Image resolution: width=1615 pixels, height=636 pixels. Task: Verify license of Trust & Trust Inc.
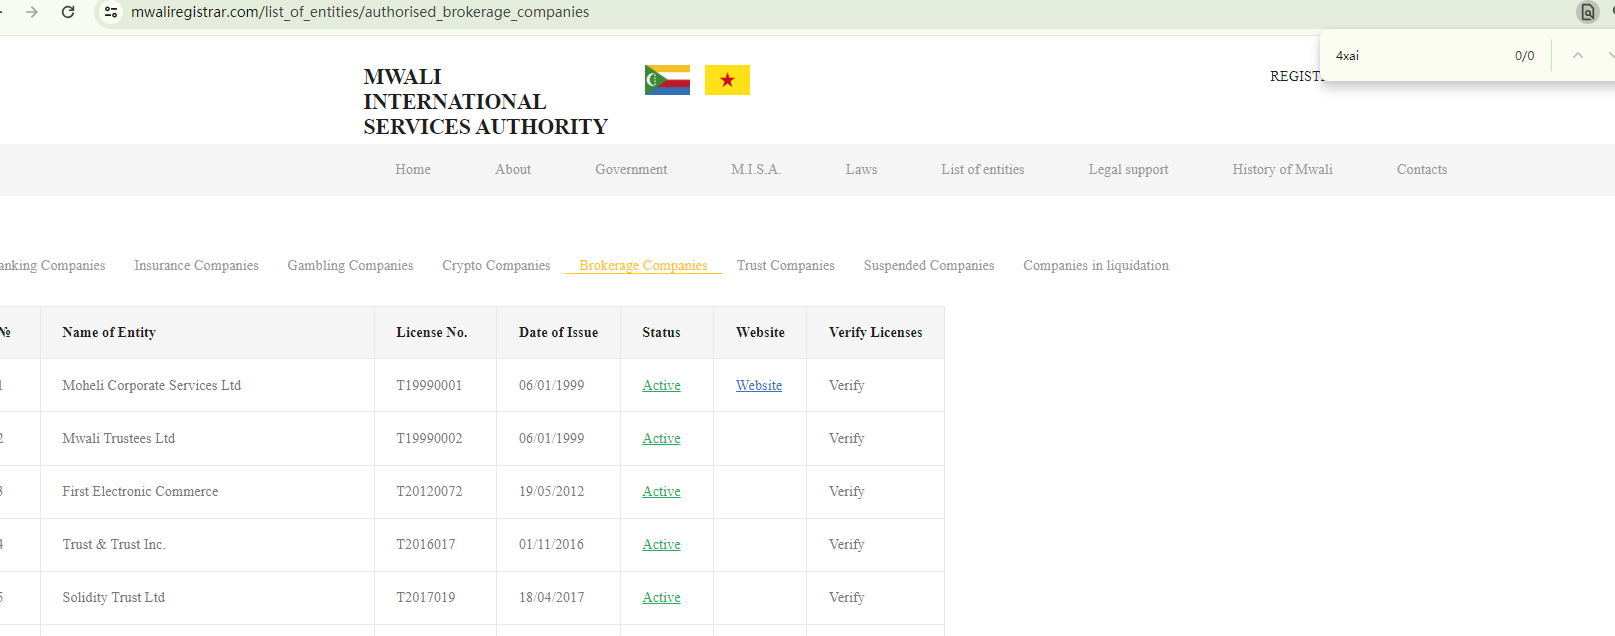click(x=846, y=545)
